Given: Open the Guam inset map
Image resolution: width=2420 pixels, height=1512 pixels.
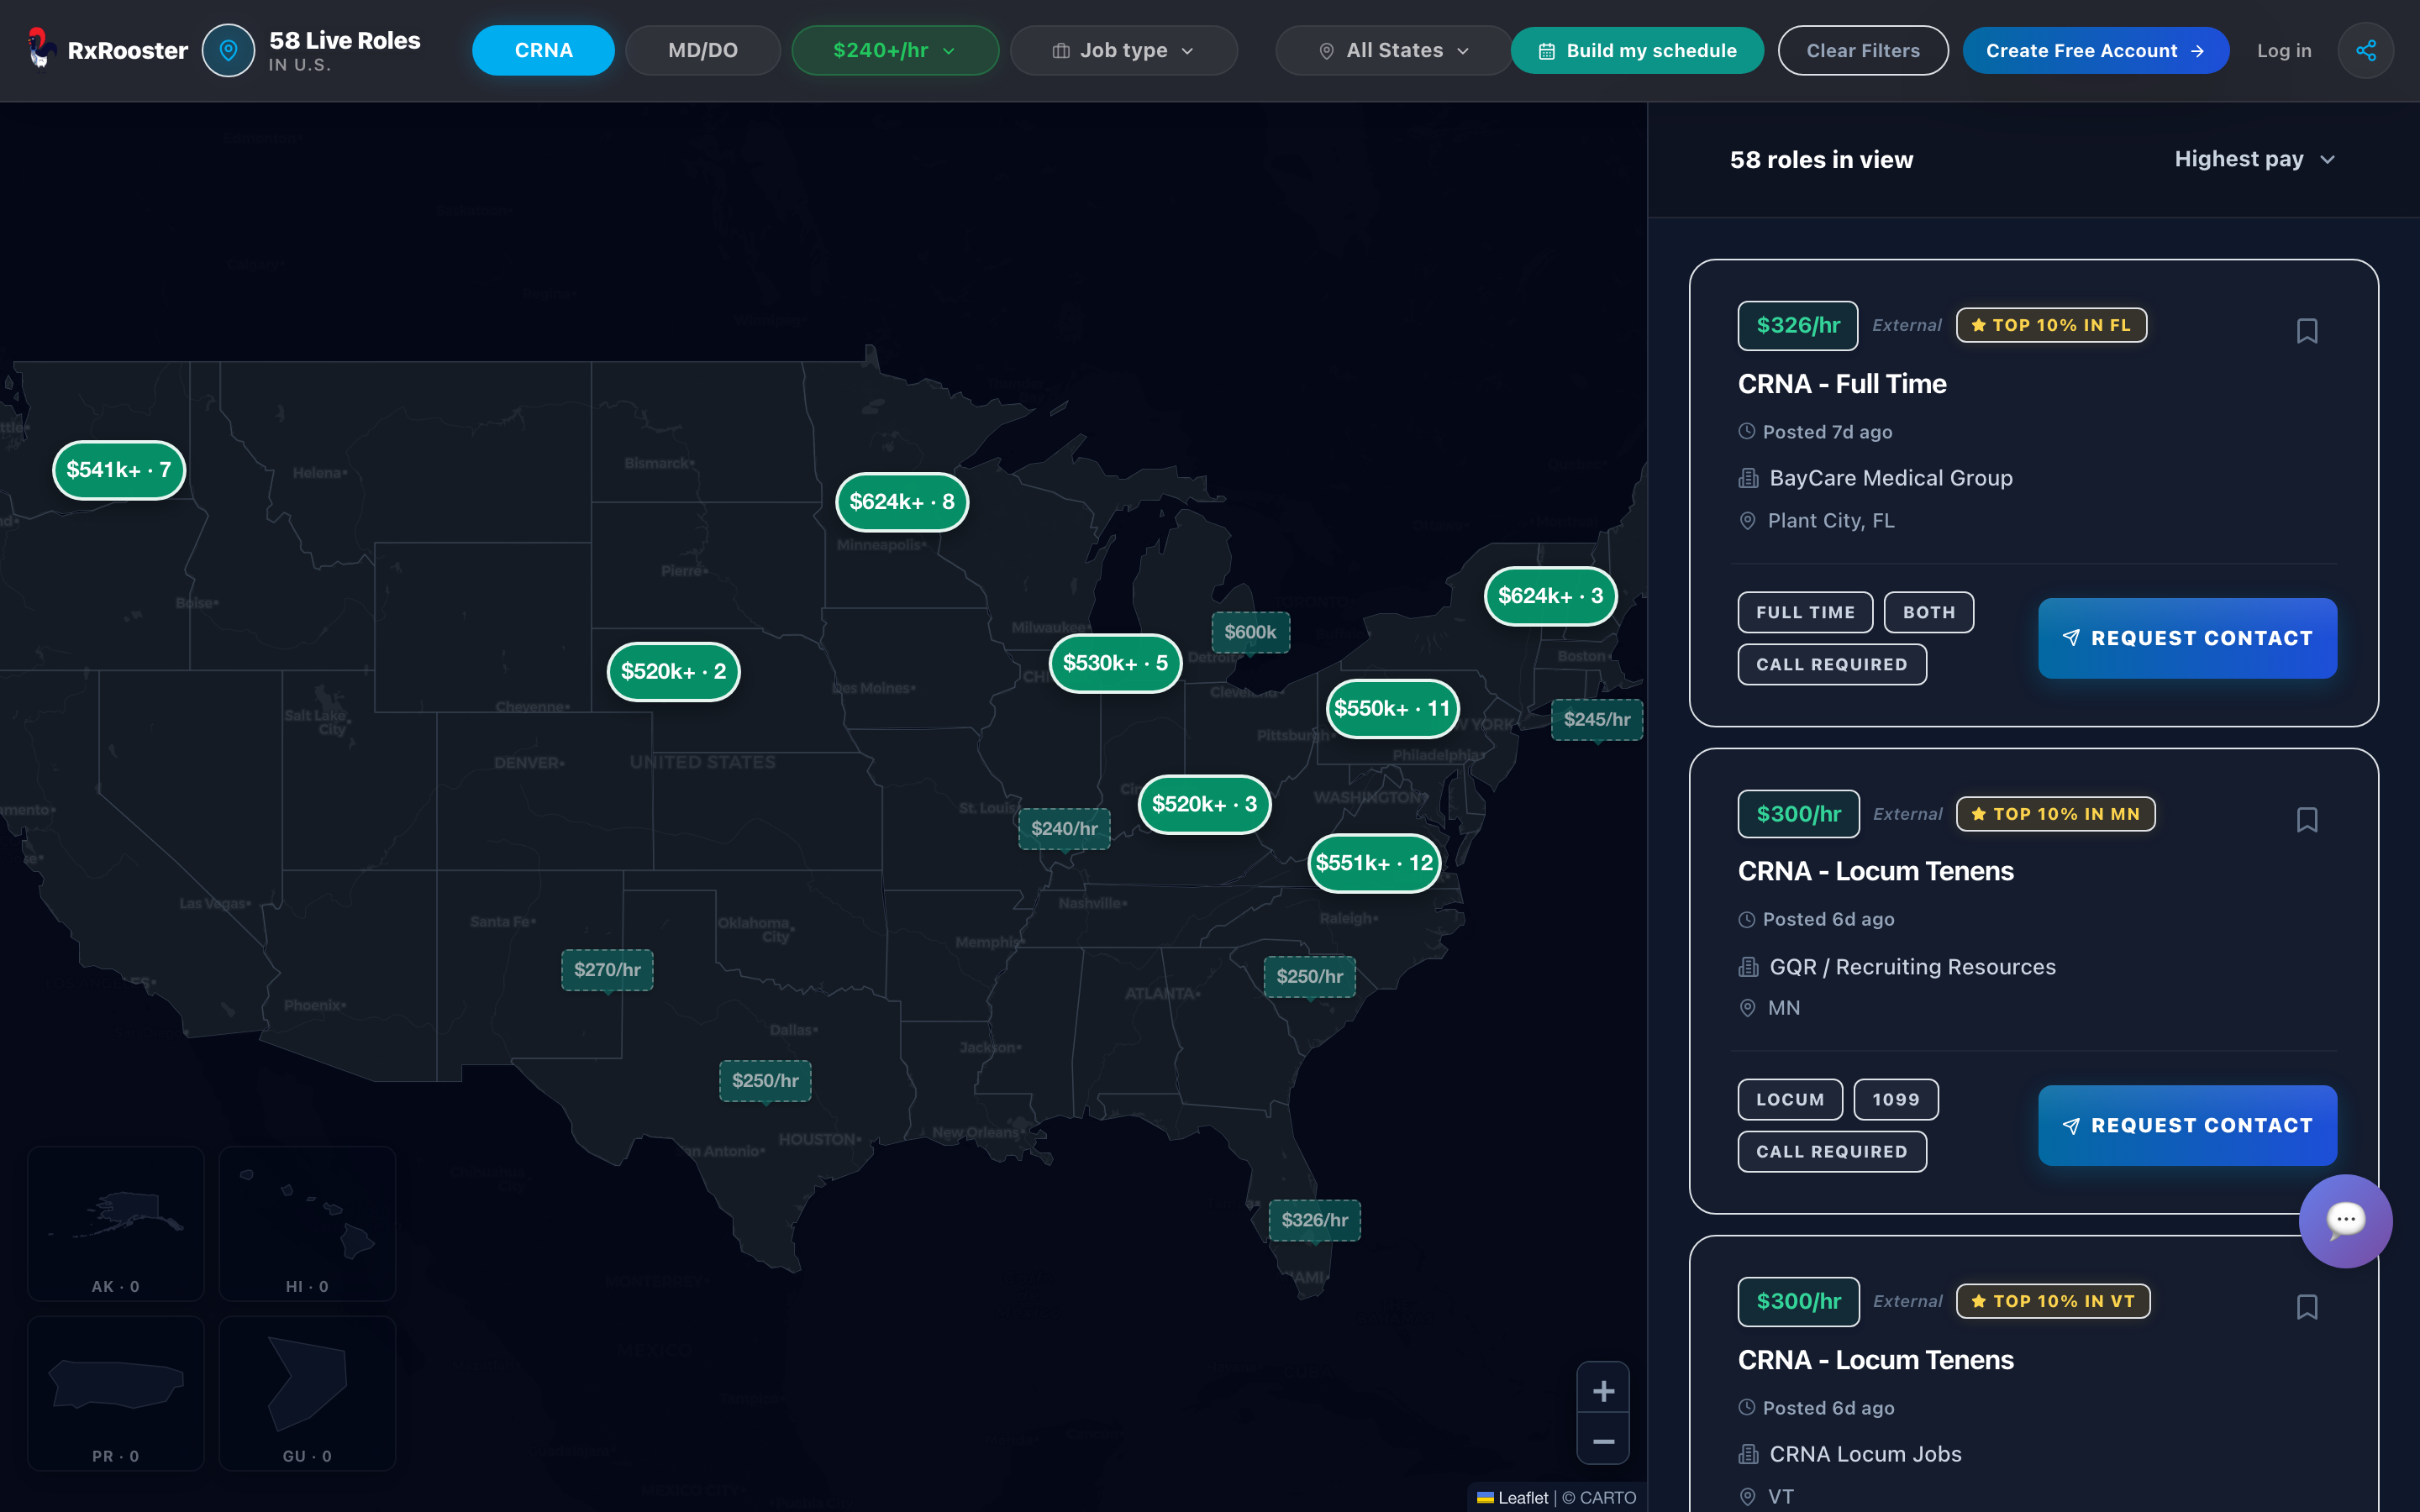Looking at the screenshot, I should point(307,1393).
